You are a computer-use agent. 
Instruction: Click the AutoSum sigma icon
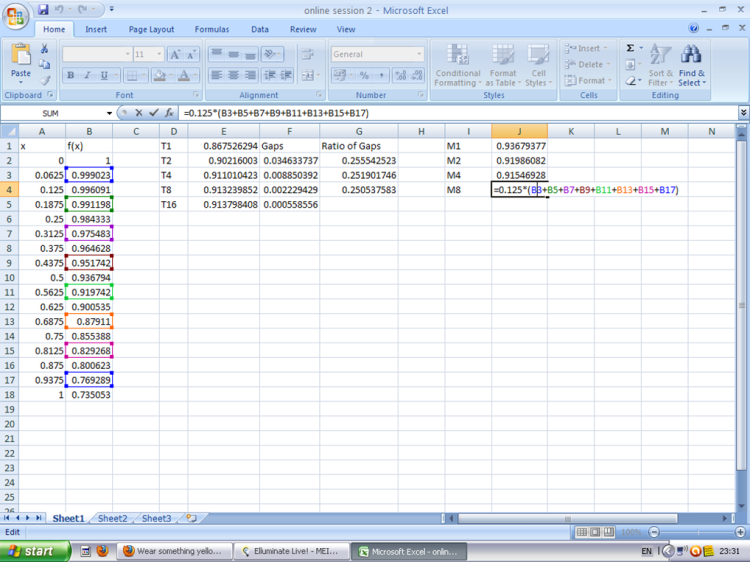(x=630, y=48)
